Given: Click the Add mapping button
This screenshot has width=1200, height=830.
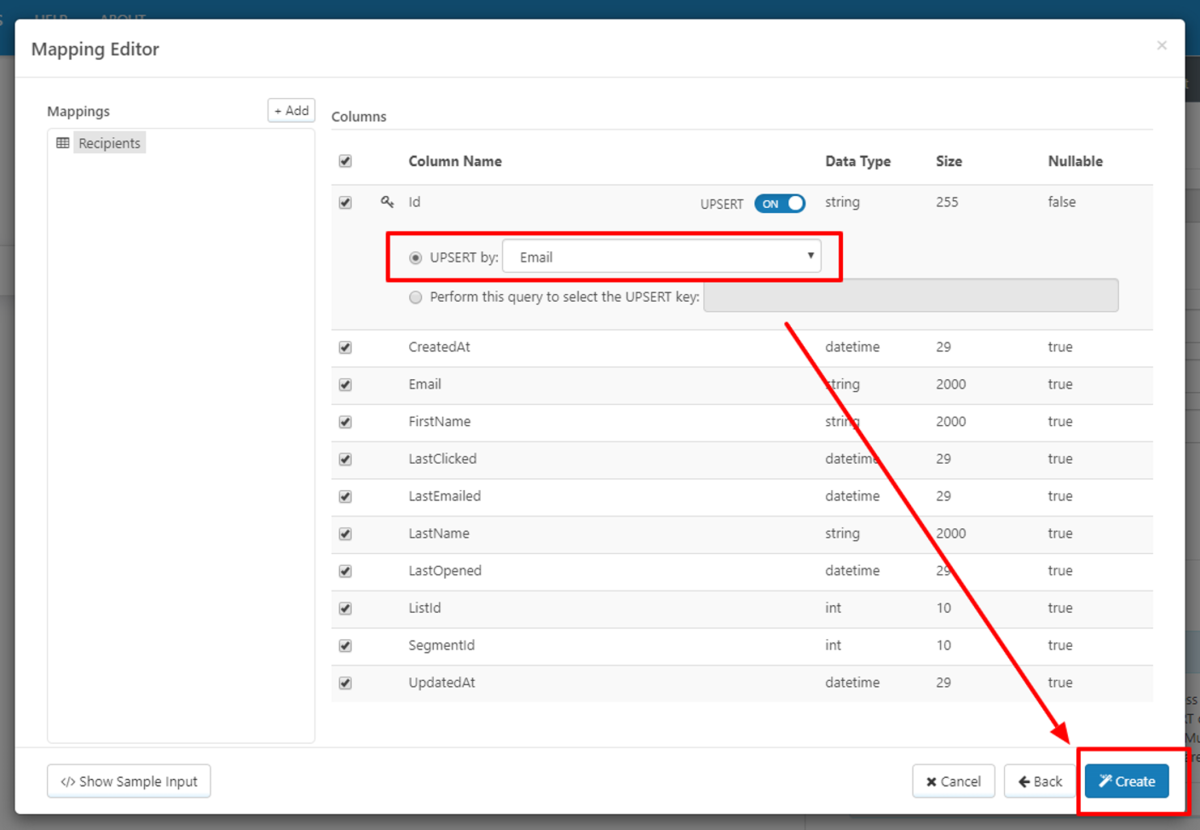Looking at the screenshot, I should coord(292,111).
